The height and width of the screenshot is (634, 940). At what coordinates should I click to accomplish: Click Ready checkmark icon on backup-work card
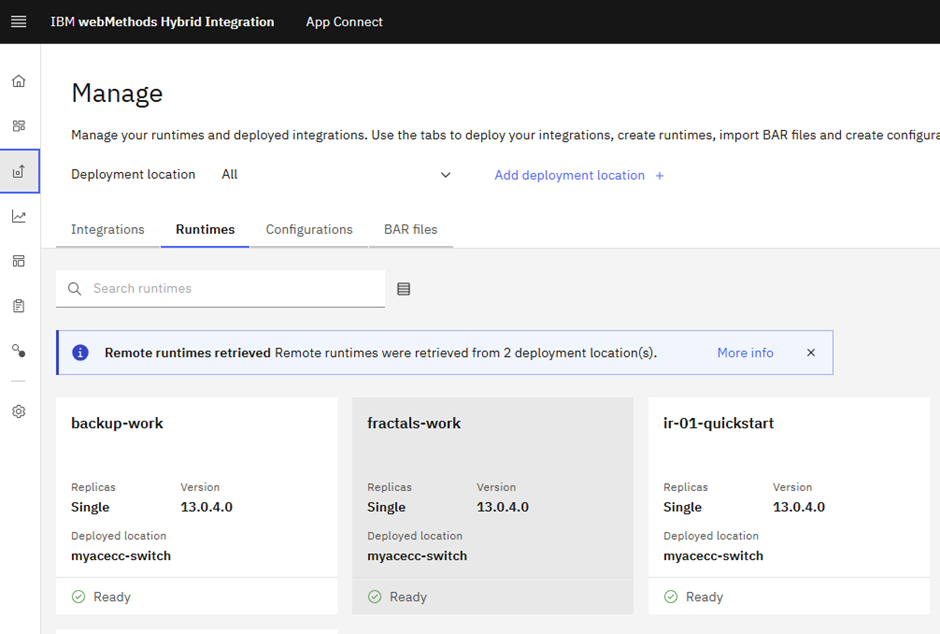pos(79,597)
